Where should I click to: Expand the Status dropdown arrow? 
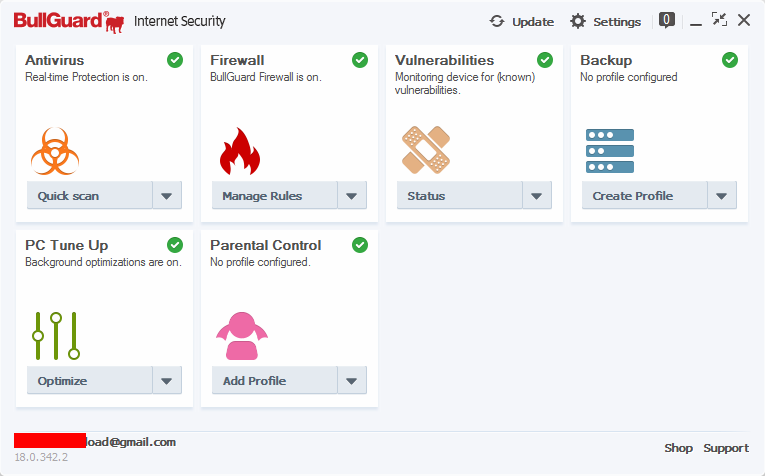(x=537, y=196)
